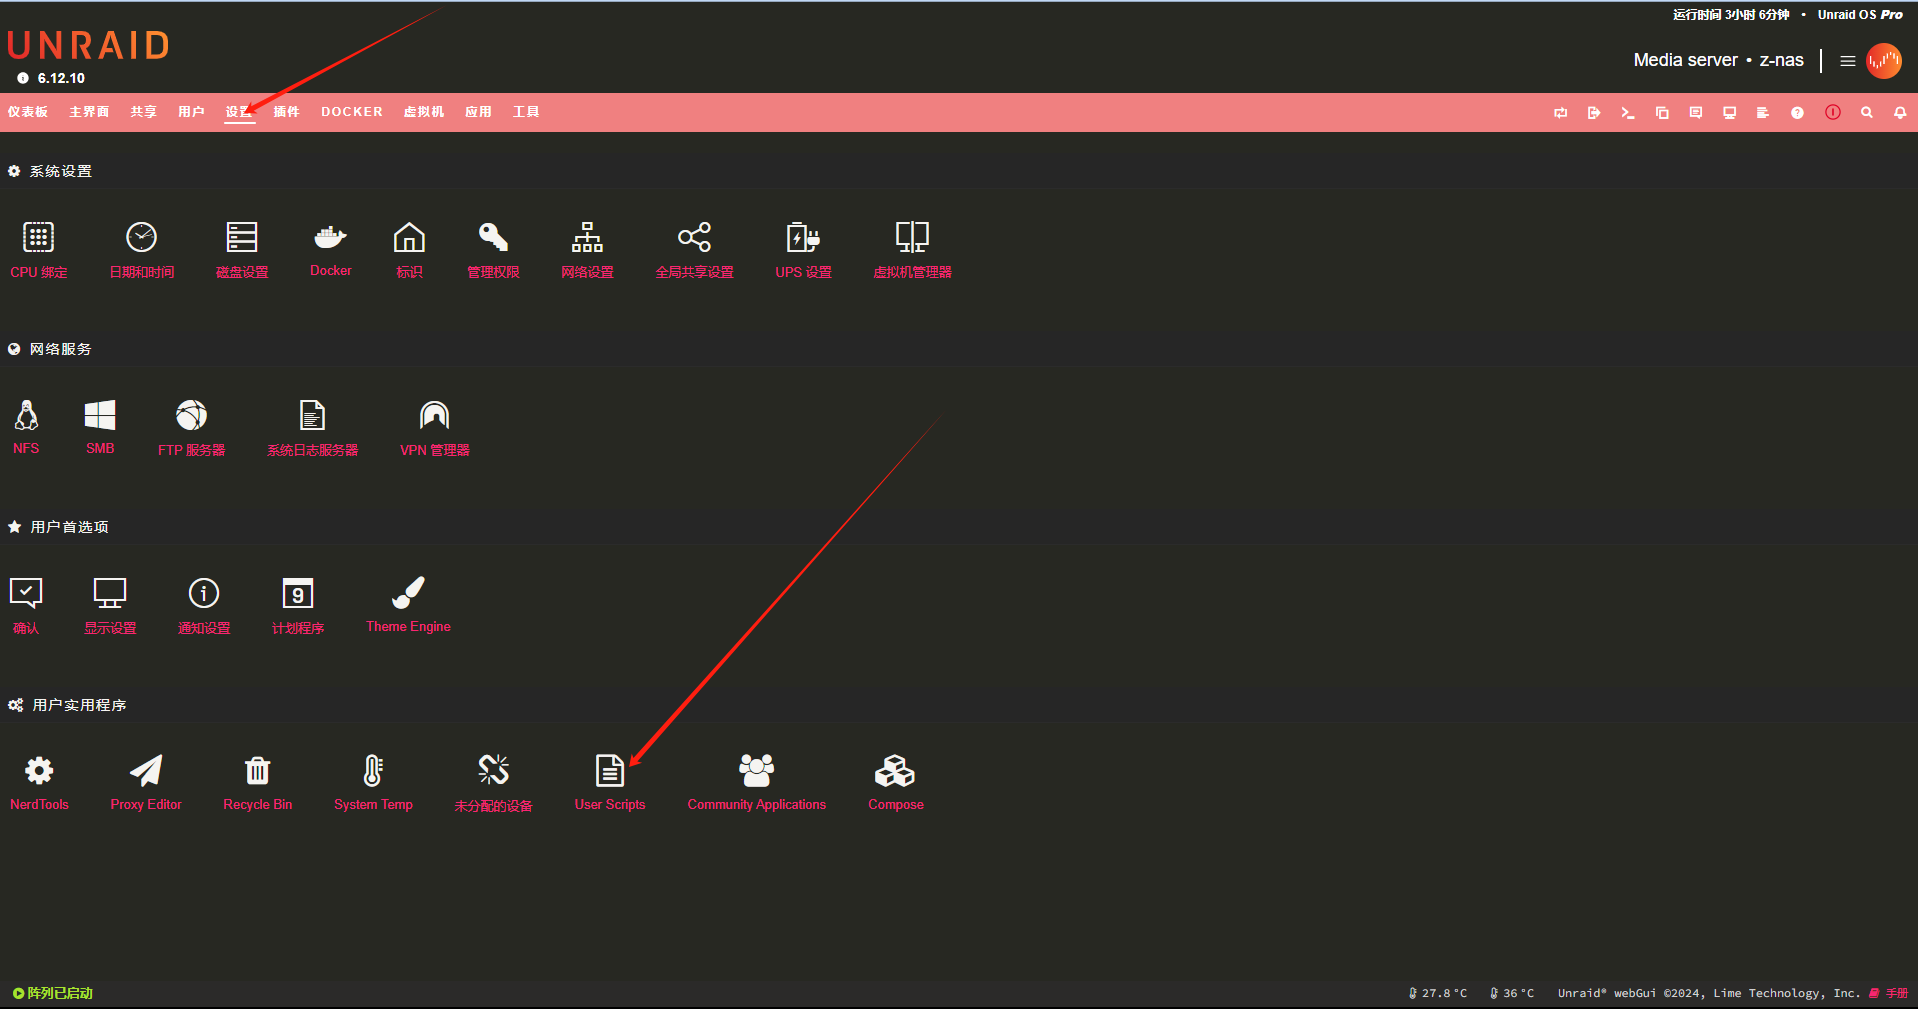The height and width of the screenshot is (1009, 1918).
Task: Open SMB network service settings
Action: [100, 426]
